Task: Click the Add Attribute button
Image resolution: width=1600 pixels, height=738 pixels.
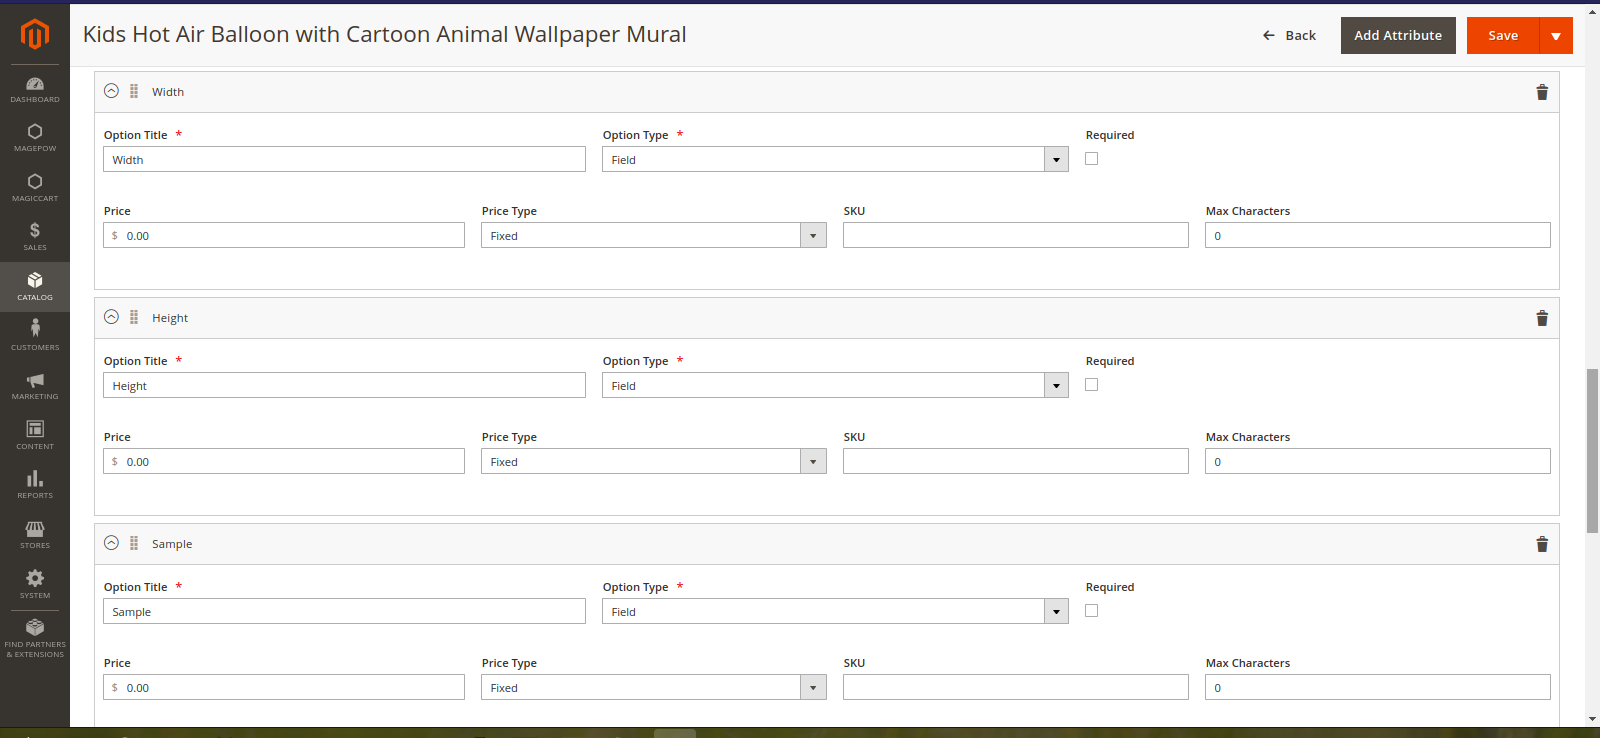Action: pyautogui.click(x=1398, y=36)
